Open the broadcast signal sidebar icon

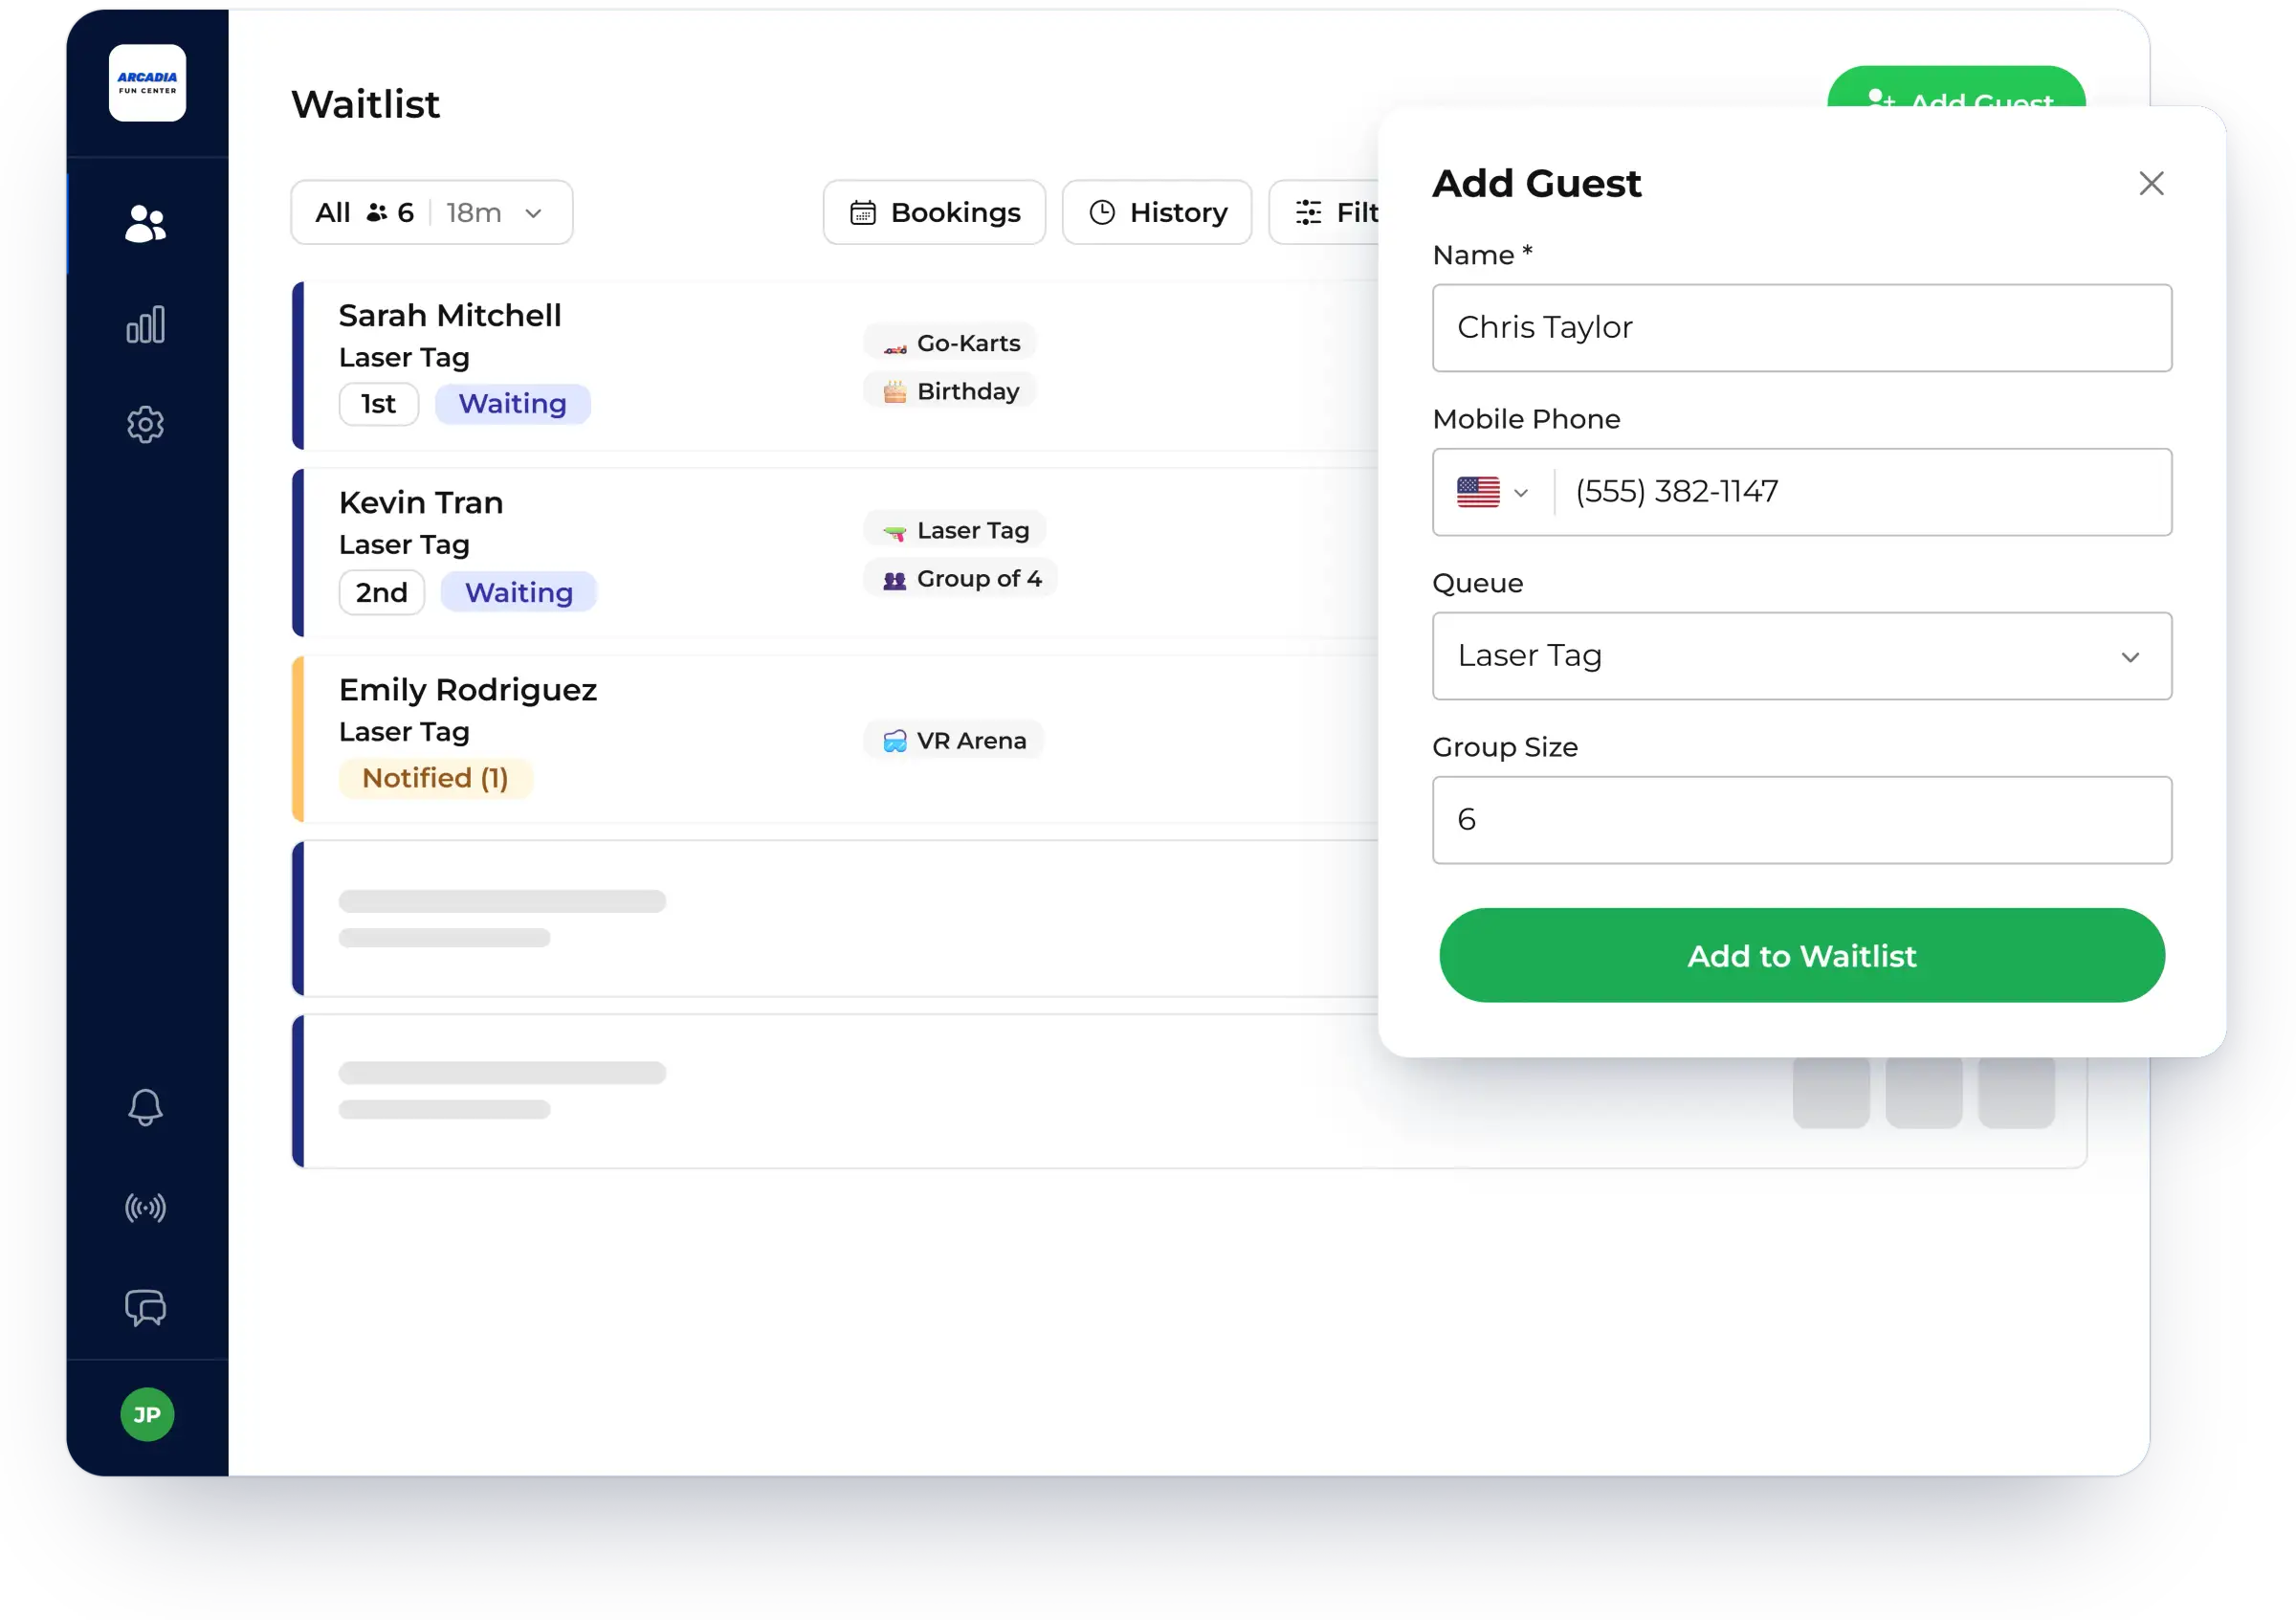pos(146,1208)
